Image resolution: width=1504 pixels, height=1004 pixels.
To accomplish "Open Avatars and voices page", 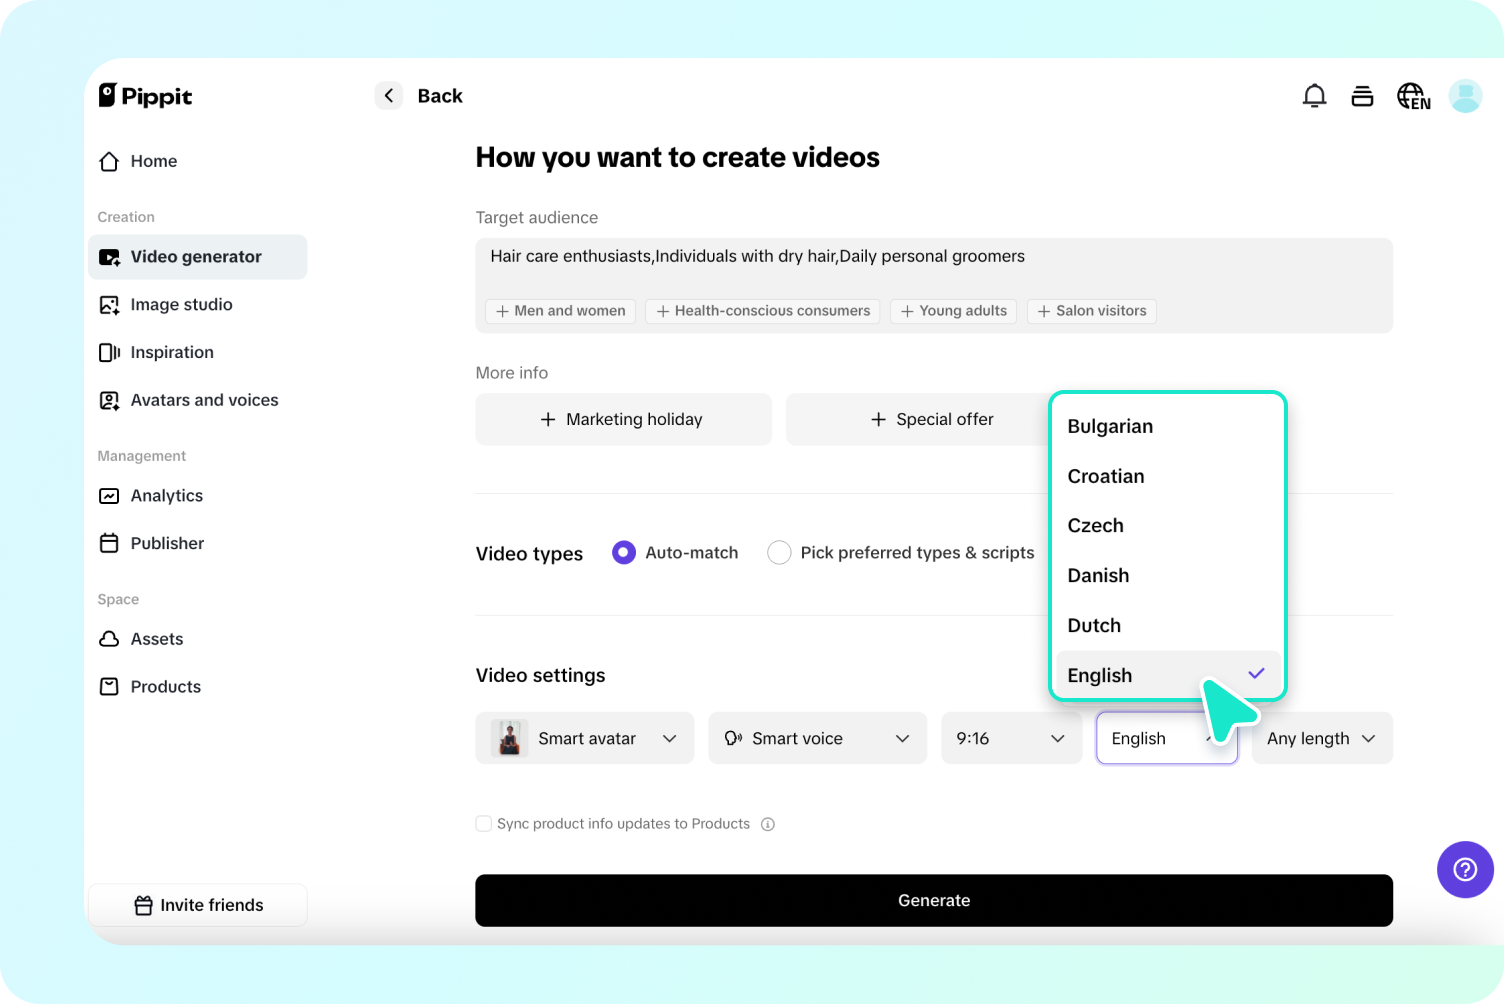I will coord(197,401).
